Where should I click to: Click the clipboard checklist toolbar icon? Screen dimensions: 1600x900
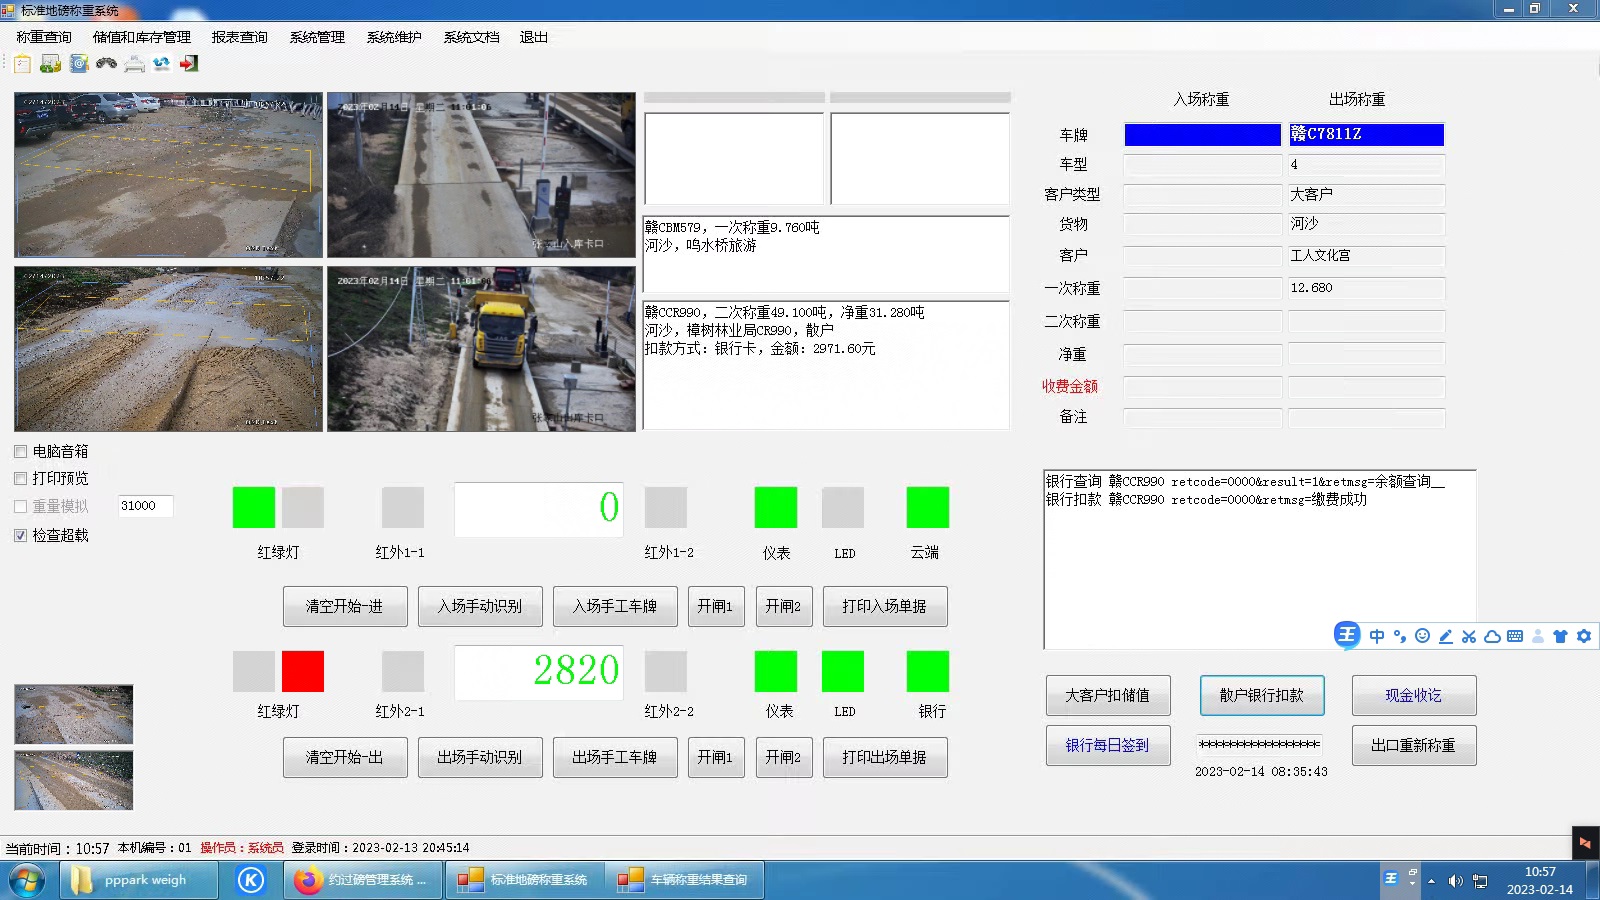[22, 64]
